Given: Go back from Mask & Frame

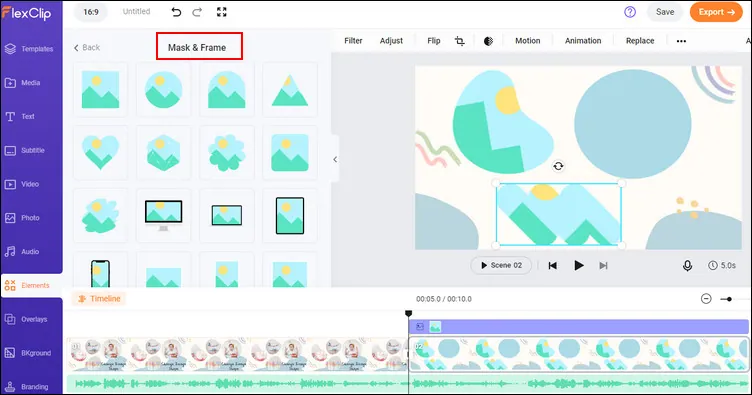Looking at the screenshot, I should (87, 47).
